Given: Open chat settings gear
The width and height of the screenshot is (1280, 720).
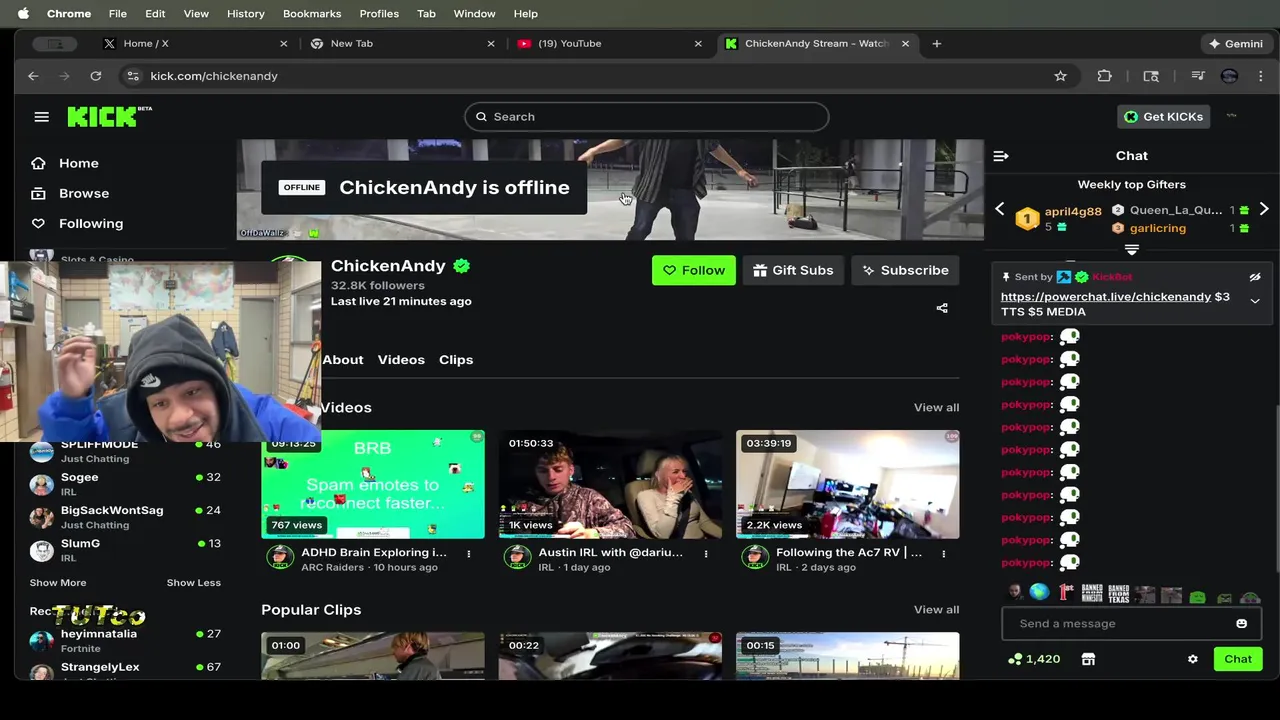Looking at the screenshot, I should click(x=1192, y=659).
